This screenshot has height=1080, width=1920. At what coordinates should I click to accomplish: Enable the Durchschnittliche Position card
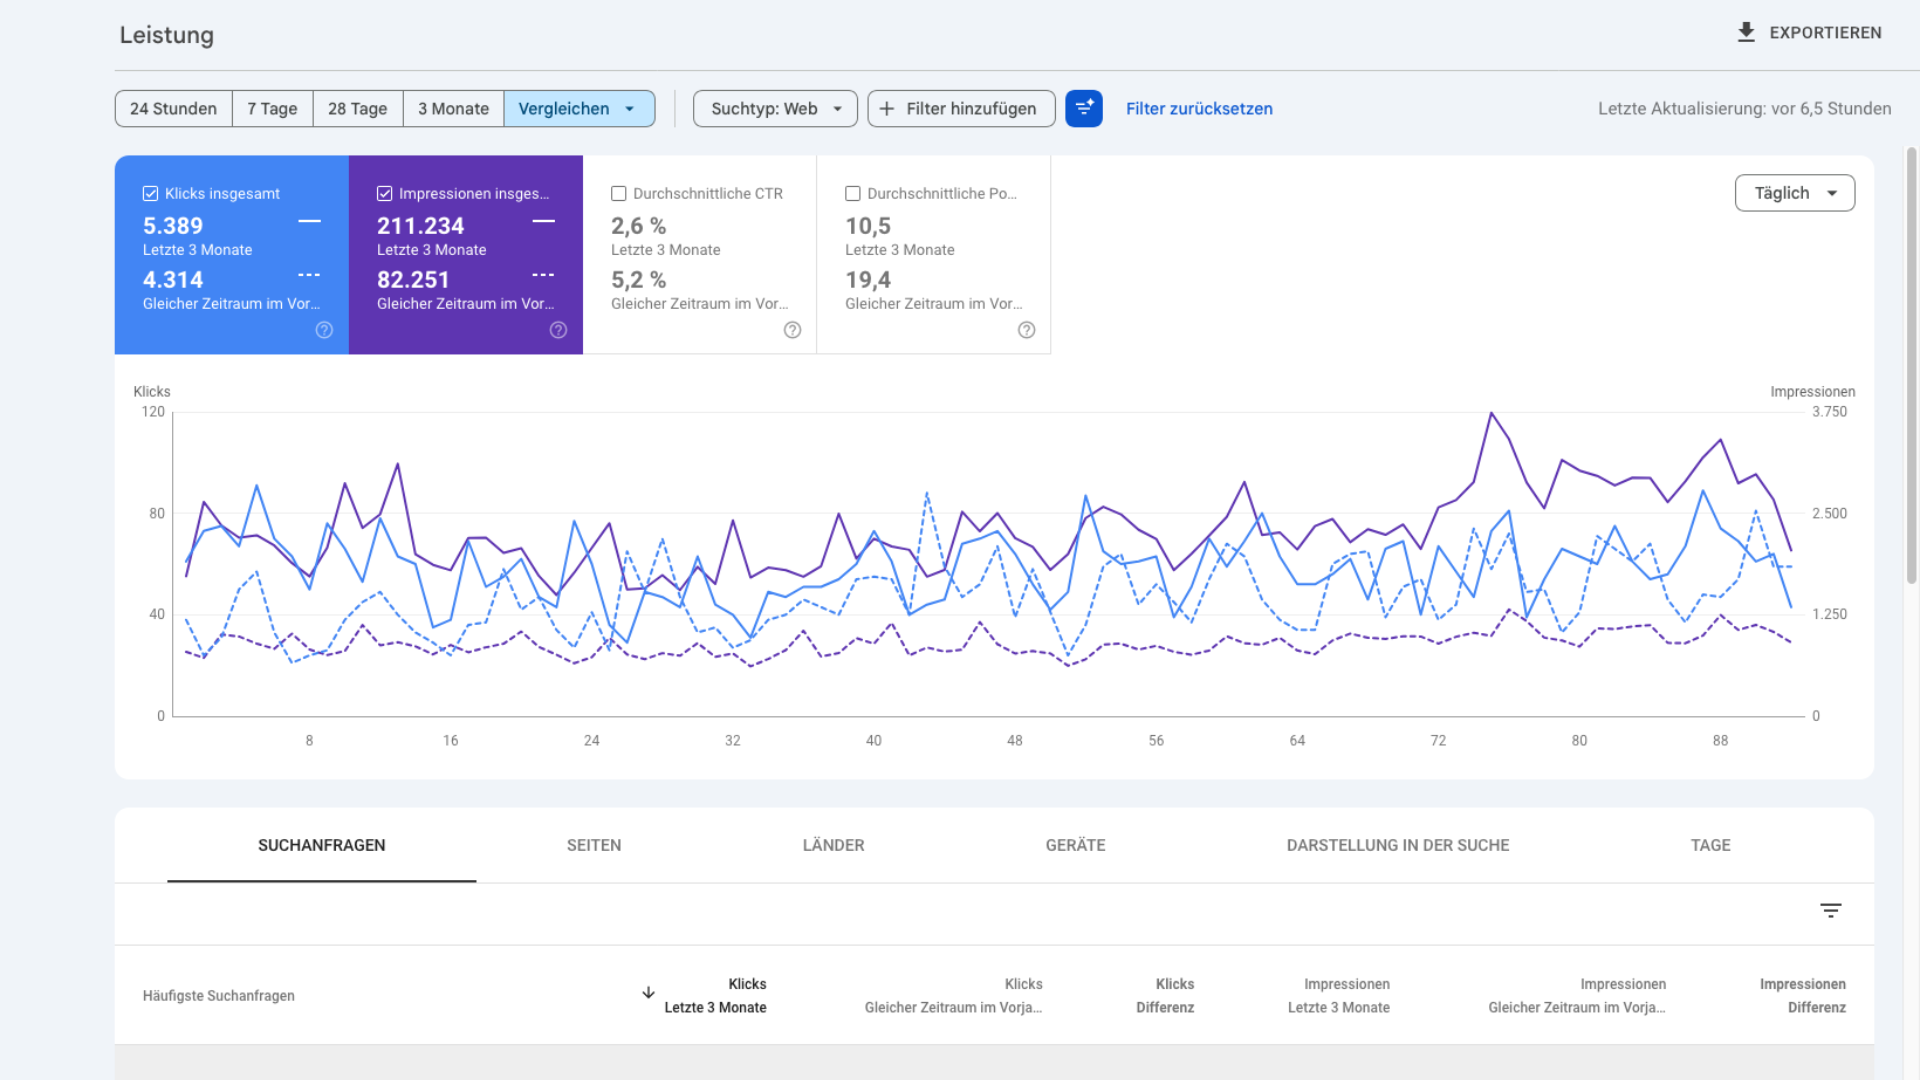pyautogui.click(x=853, y=193)
